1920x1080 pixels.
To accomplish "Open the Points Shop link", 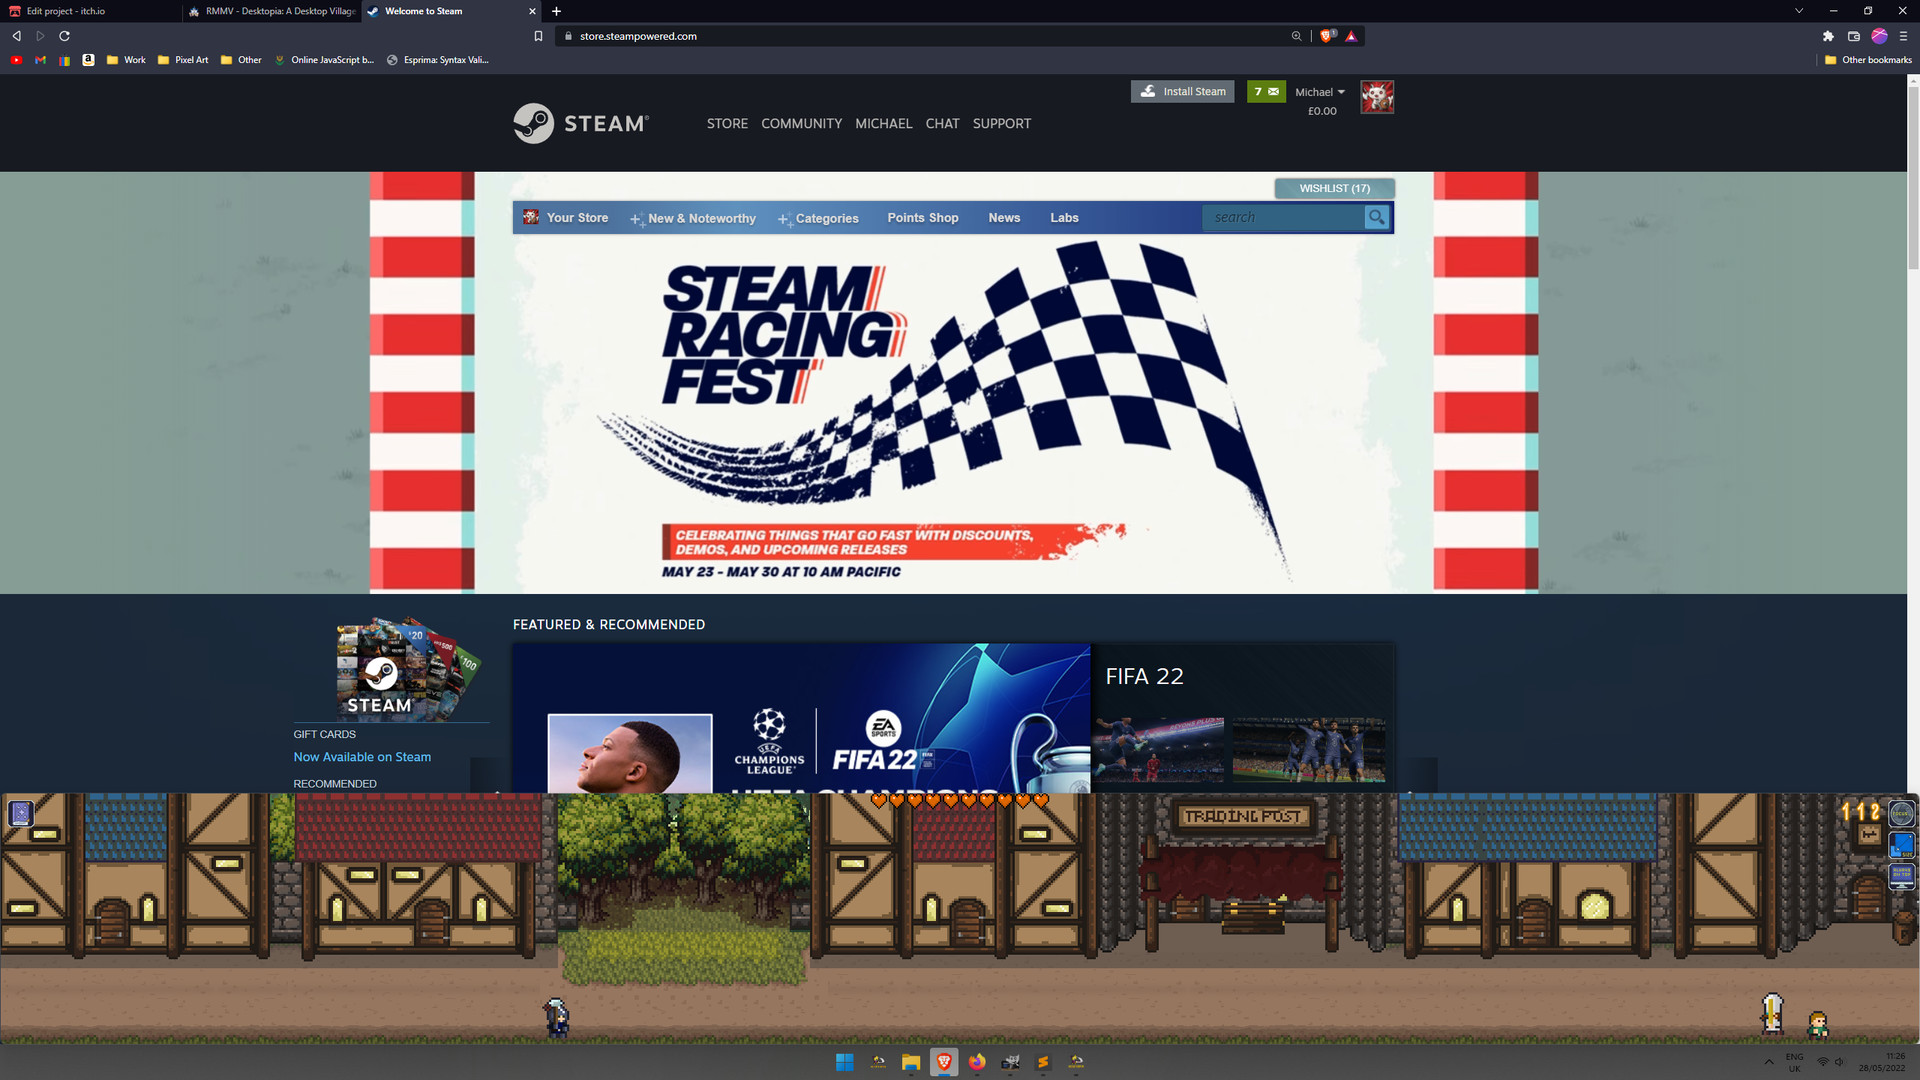I will [x=922, y=217].
